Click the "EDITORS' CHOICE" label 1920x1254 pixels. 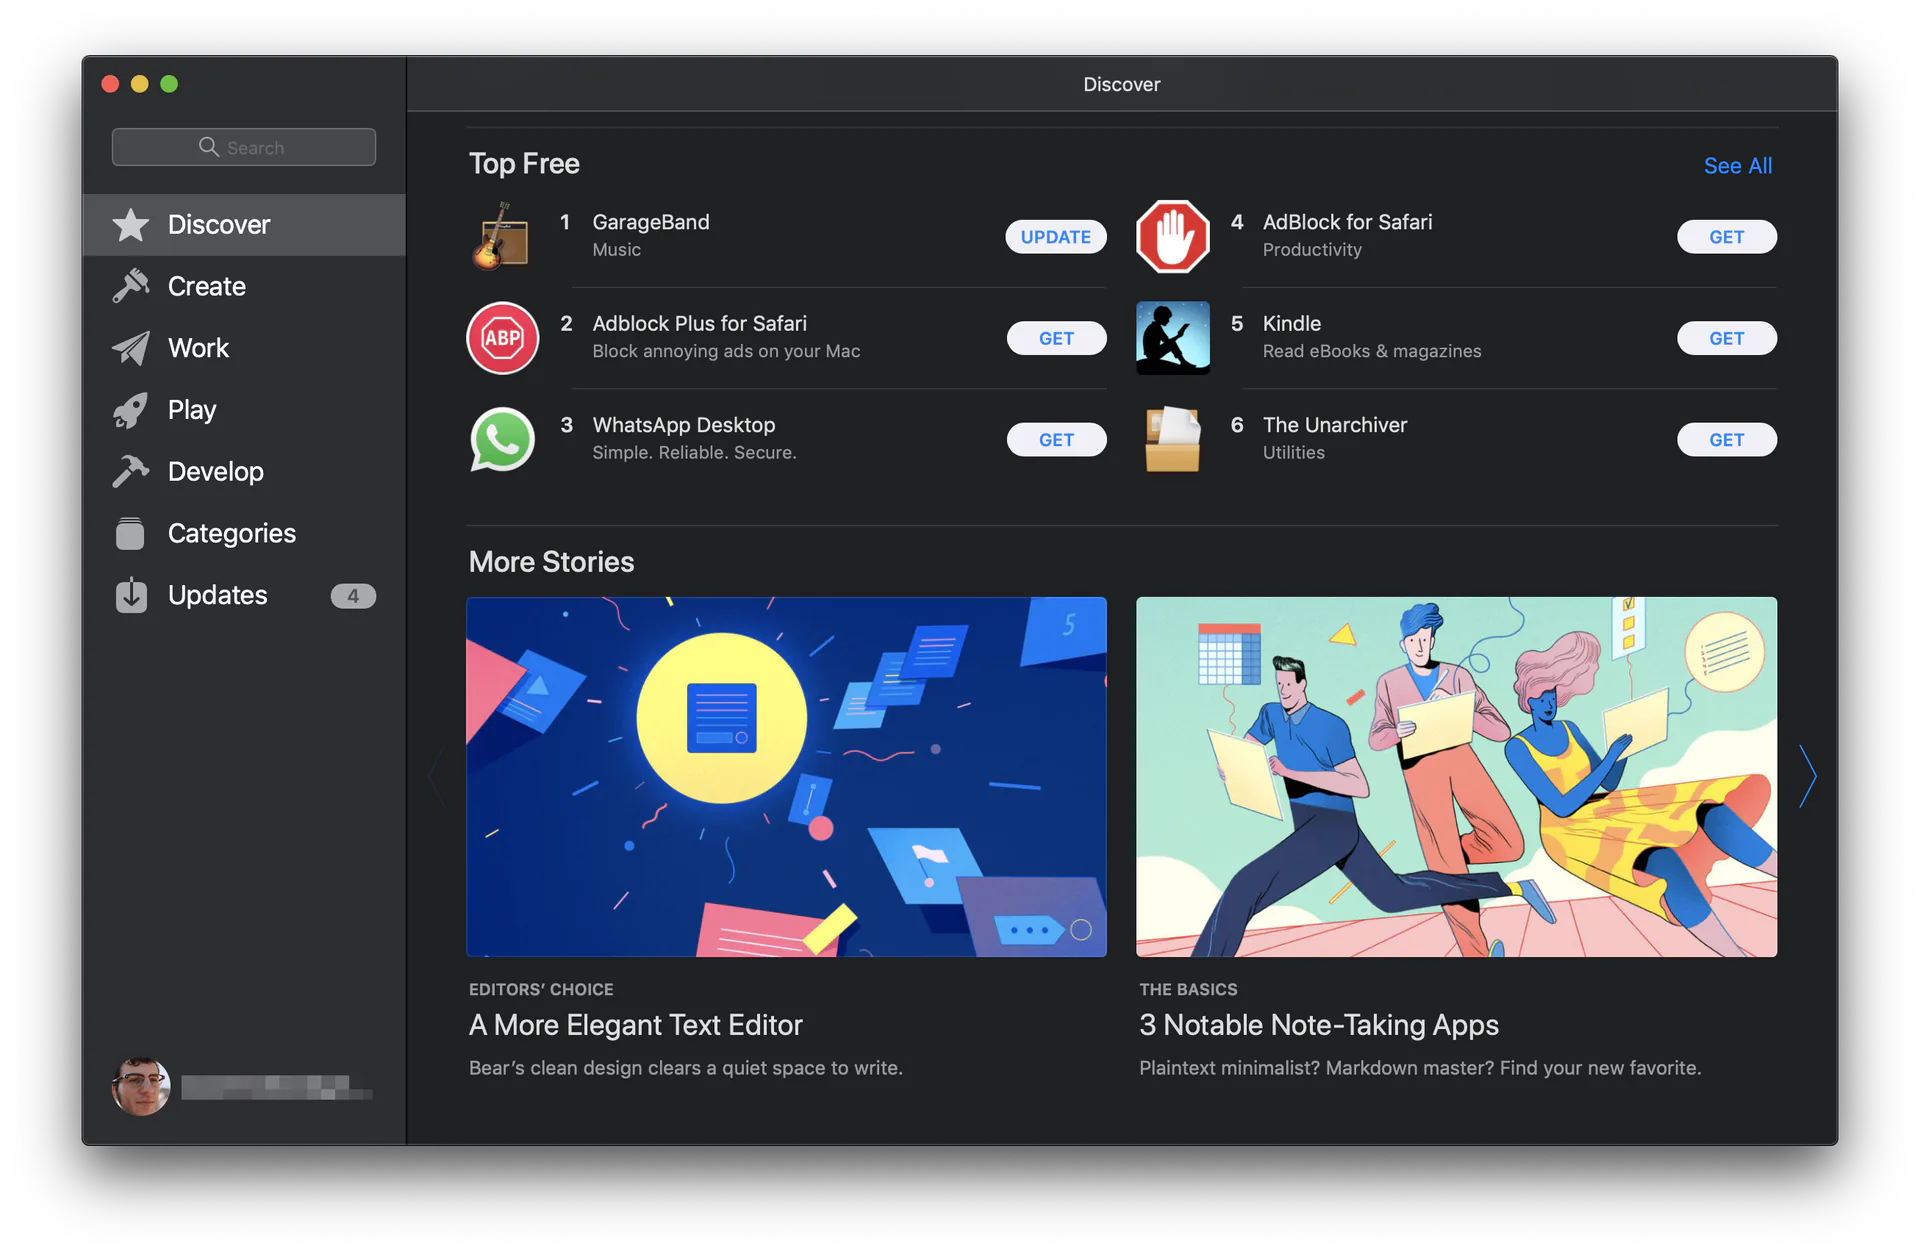(x=541, y=989)
